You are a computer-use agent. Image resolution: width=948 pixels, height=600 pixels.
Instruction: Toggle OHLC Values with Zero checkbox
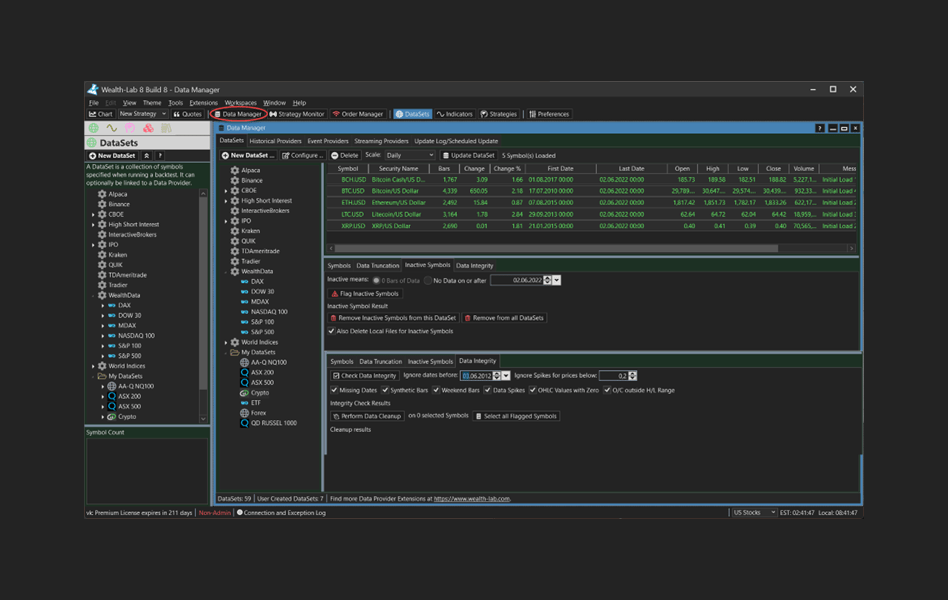[533, 390]
